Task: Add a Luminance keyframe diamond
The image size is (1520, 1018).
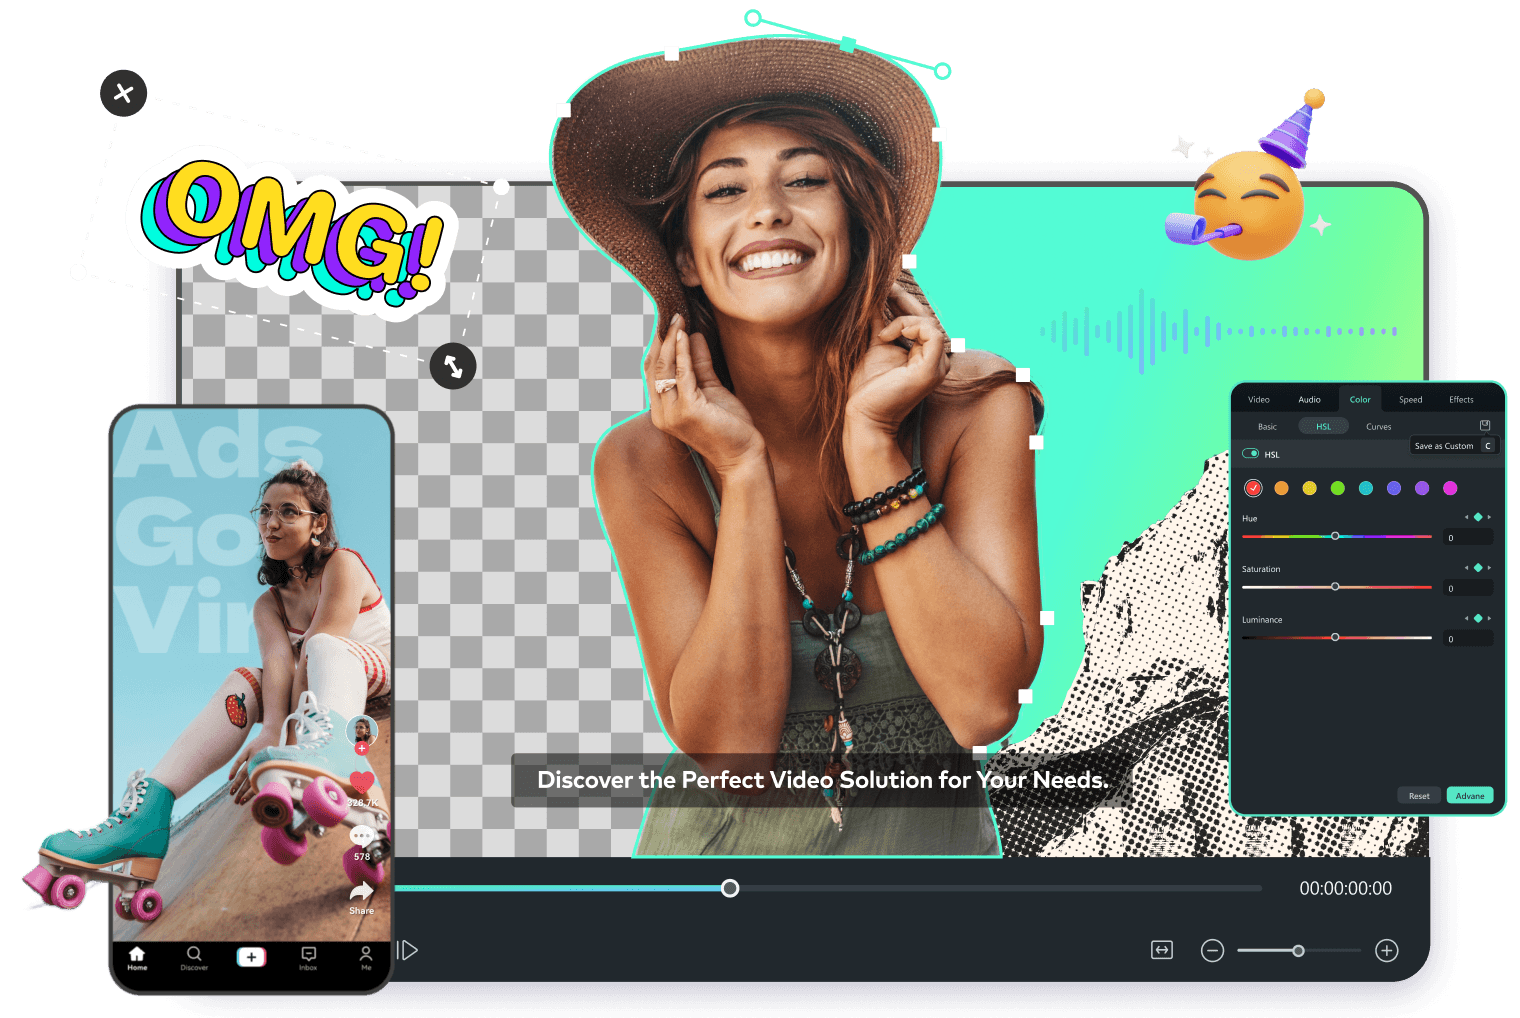Action: pos(1478,618)
